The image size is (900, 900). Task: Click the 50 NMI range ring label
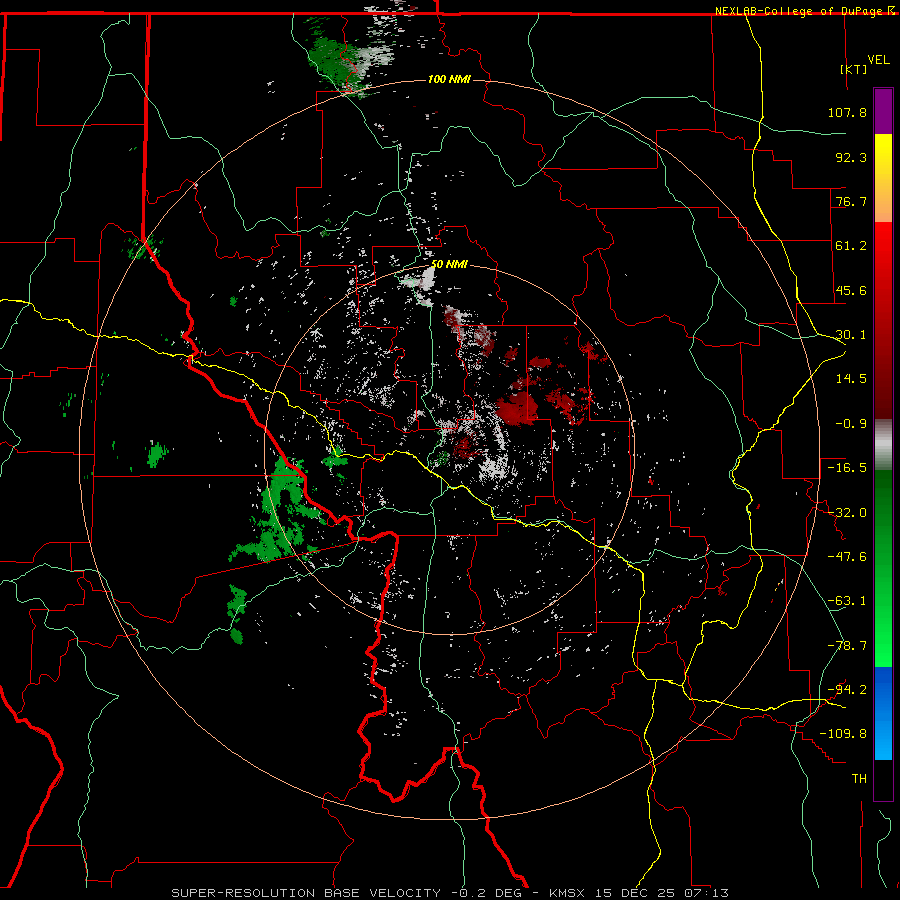click(x=449, y=265)
